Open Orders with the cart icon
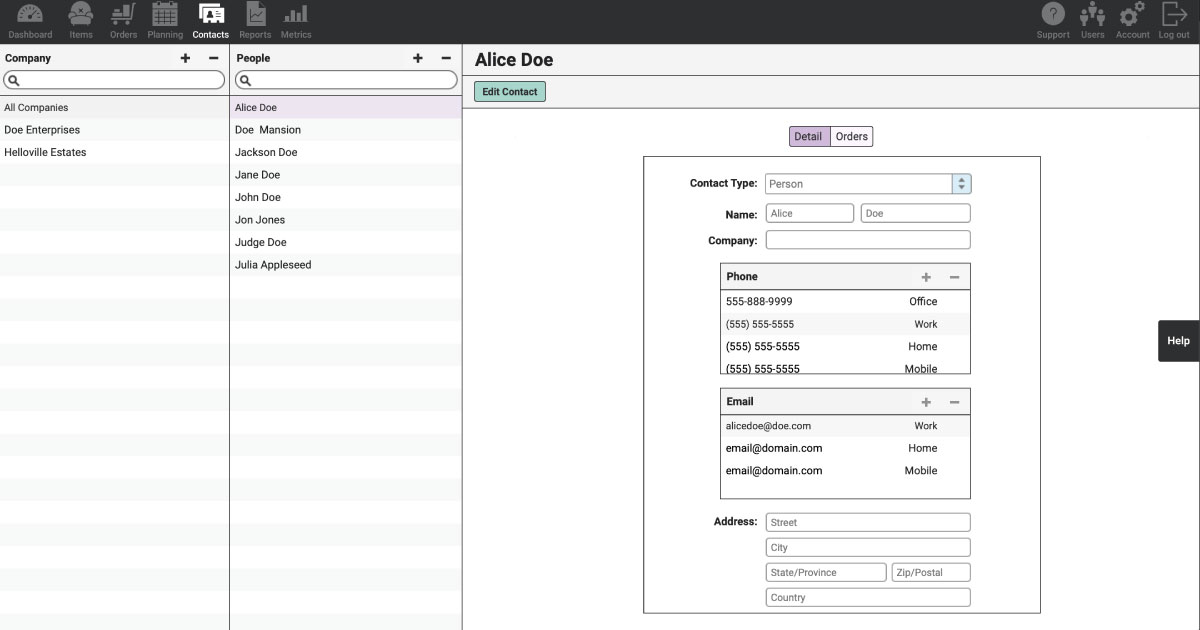 (123, 14)
